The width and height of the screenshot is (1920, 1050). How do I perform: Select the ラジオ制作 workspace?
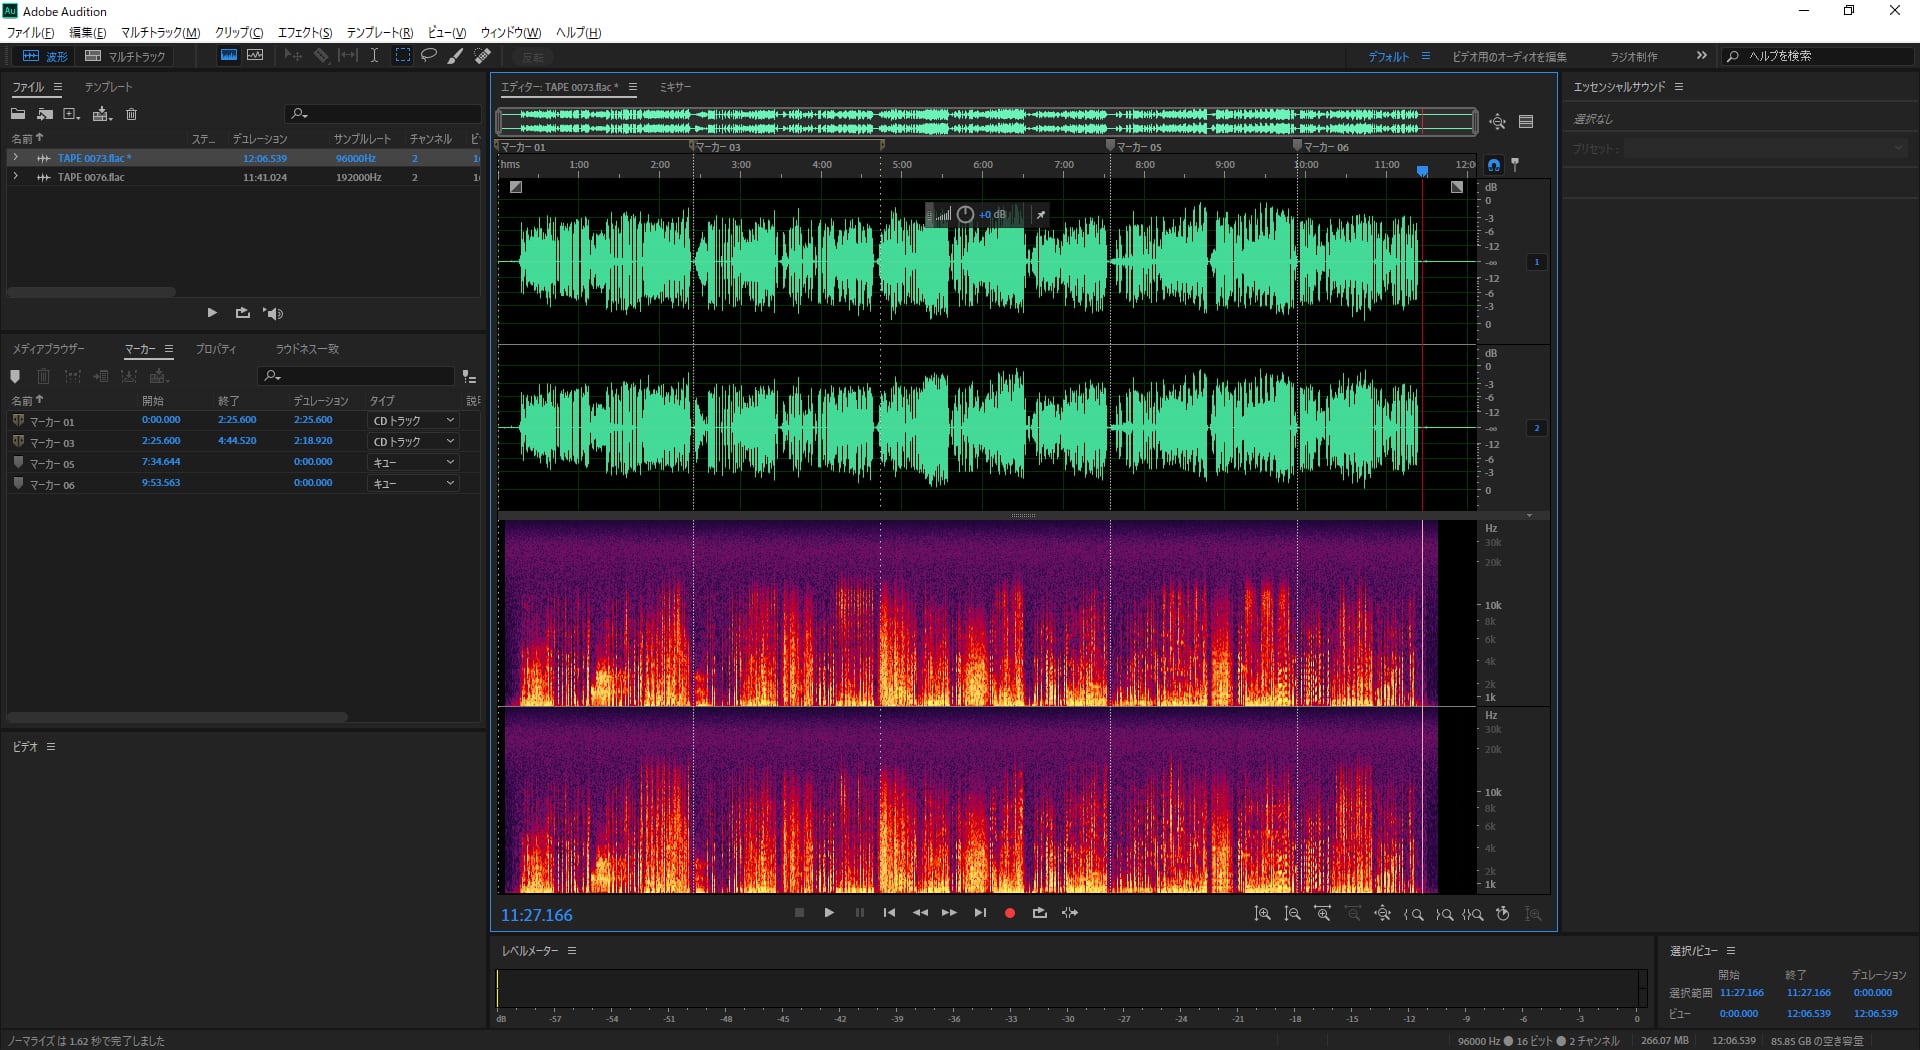point(1633,57)
